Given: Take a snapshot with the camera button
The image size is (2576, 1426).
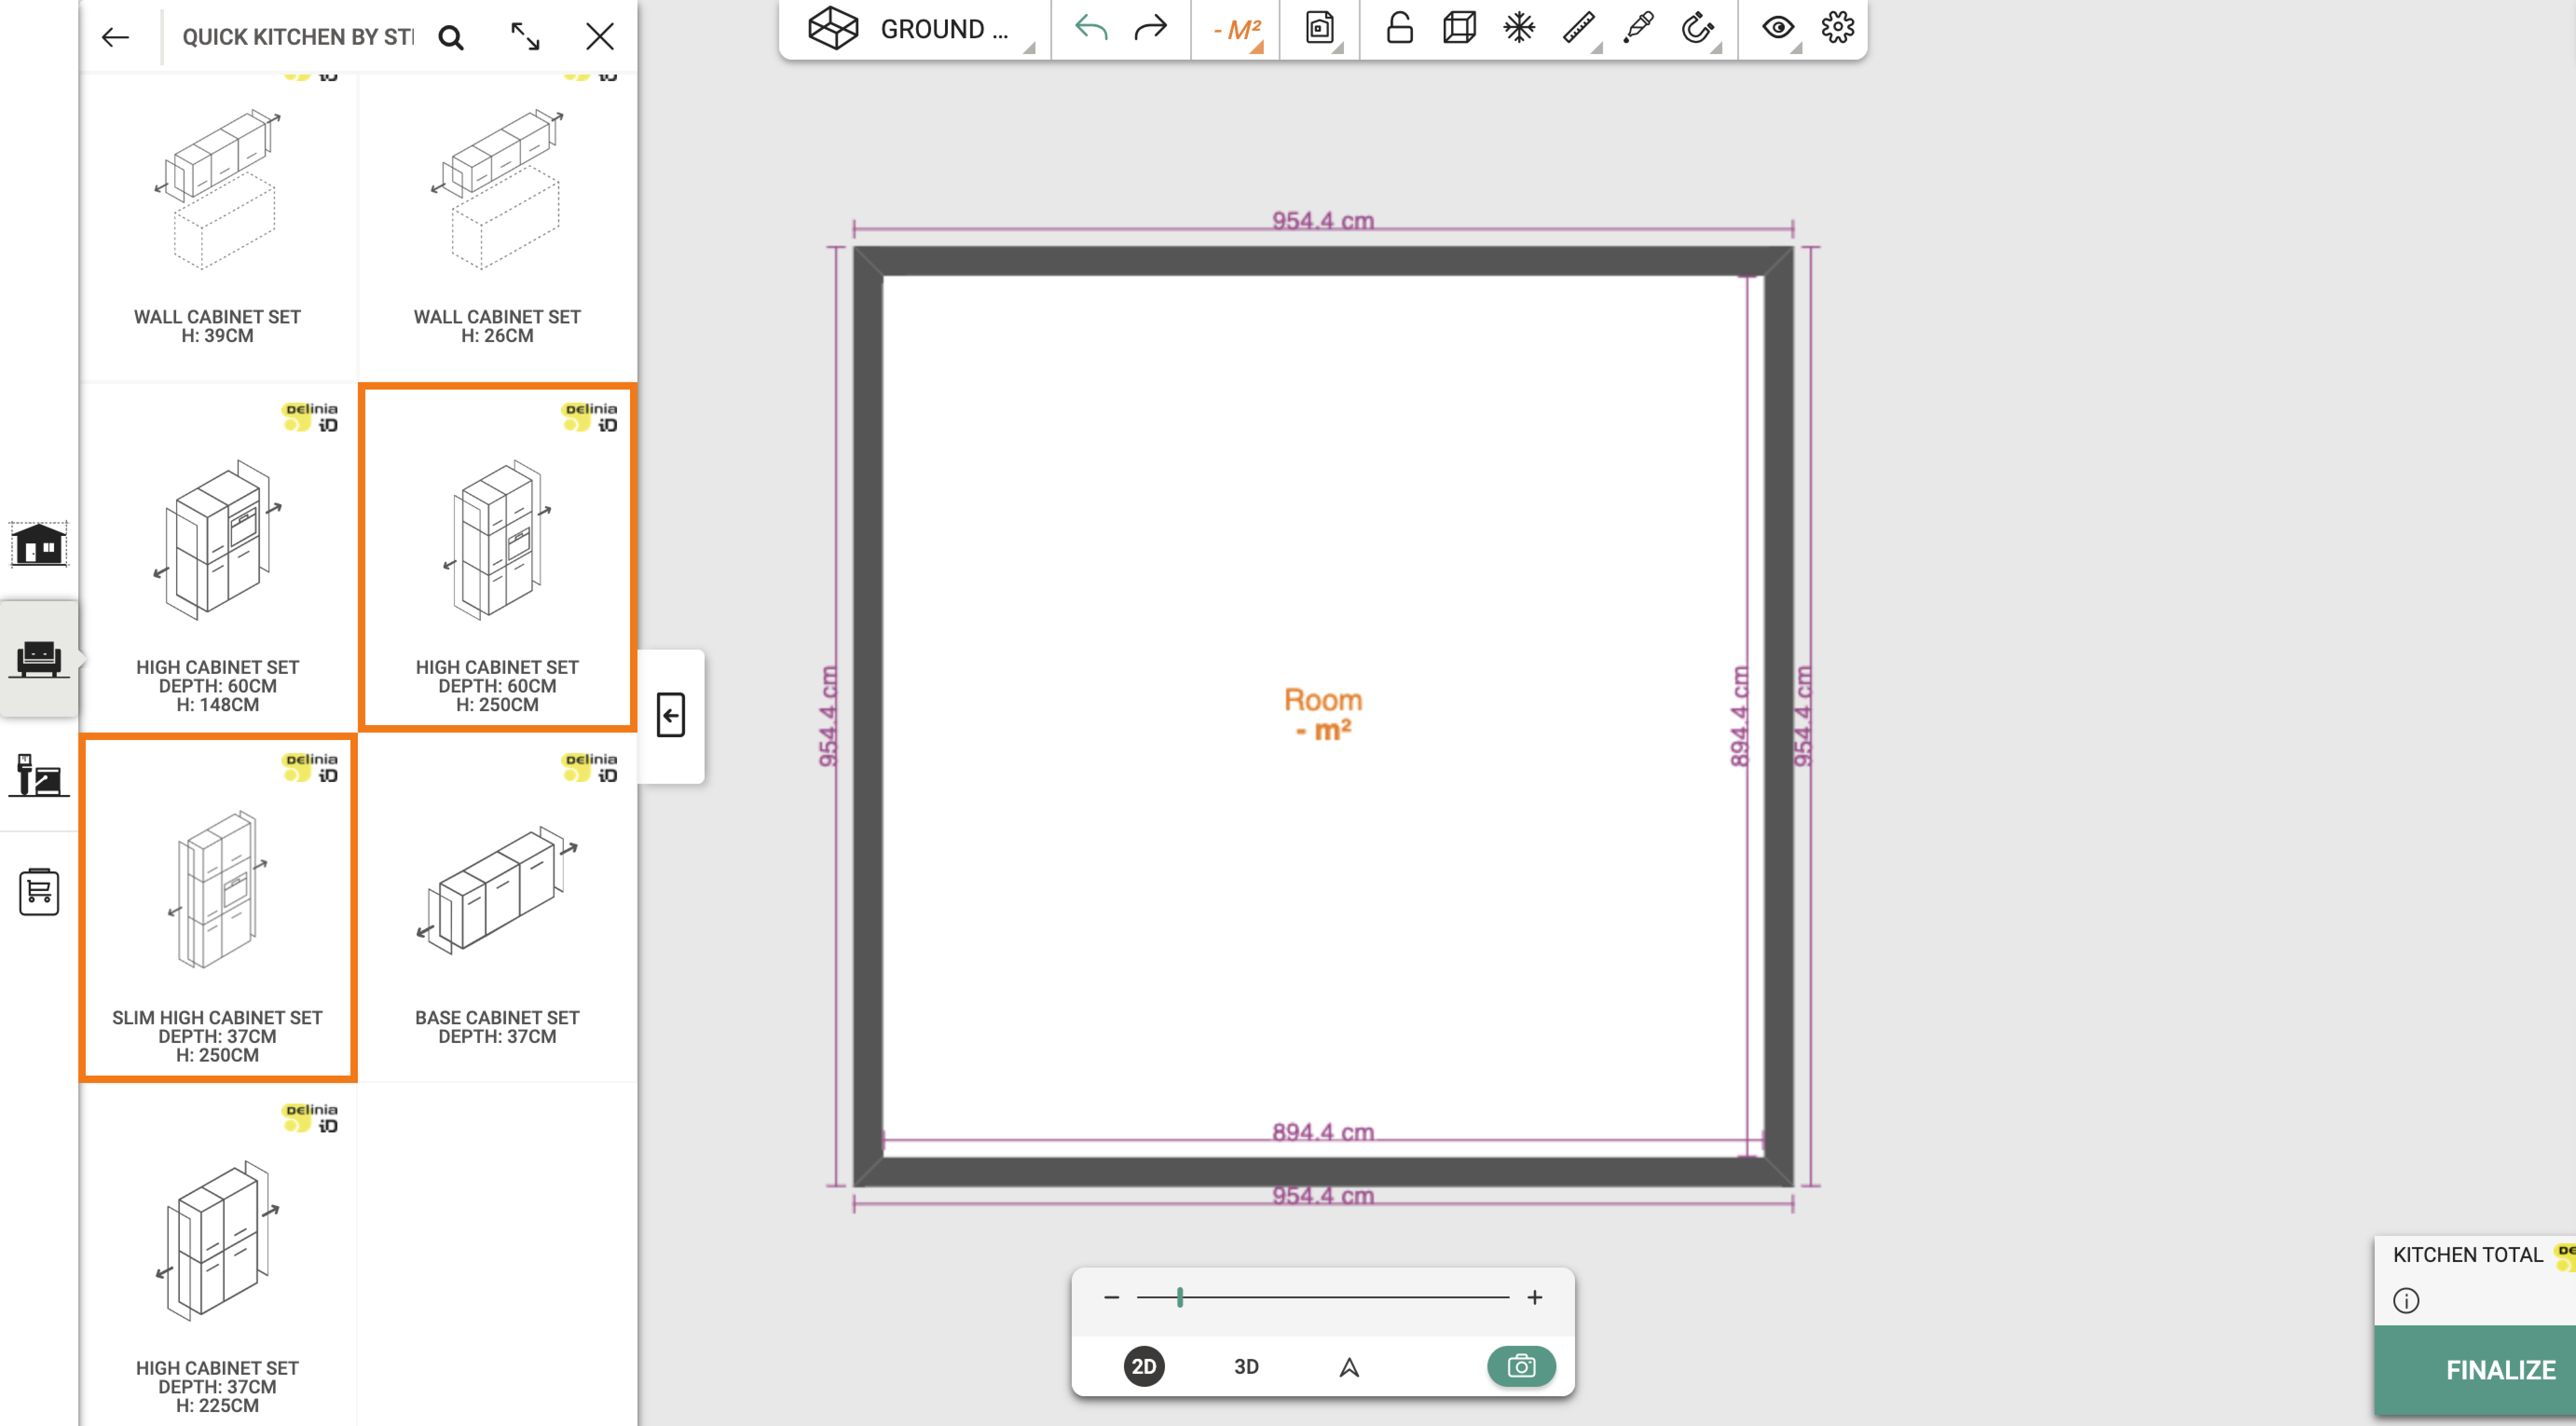Looking at the screenshot, I should tap(1521, 1367).
